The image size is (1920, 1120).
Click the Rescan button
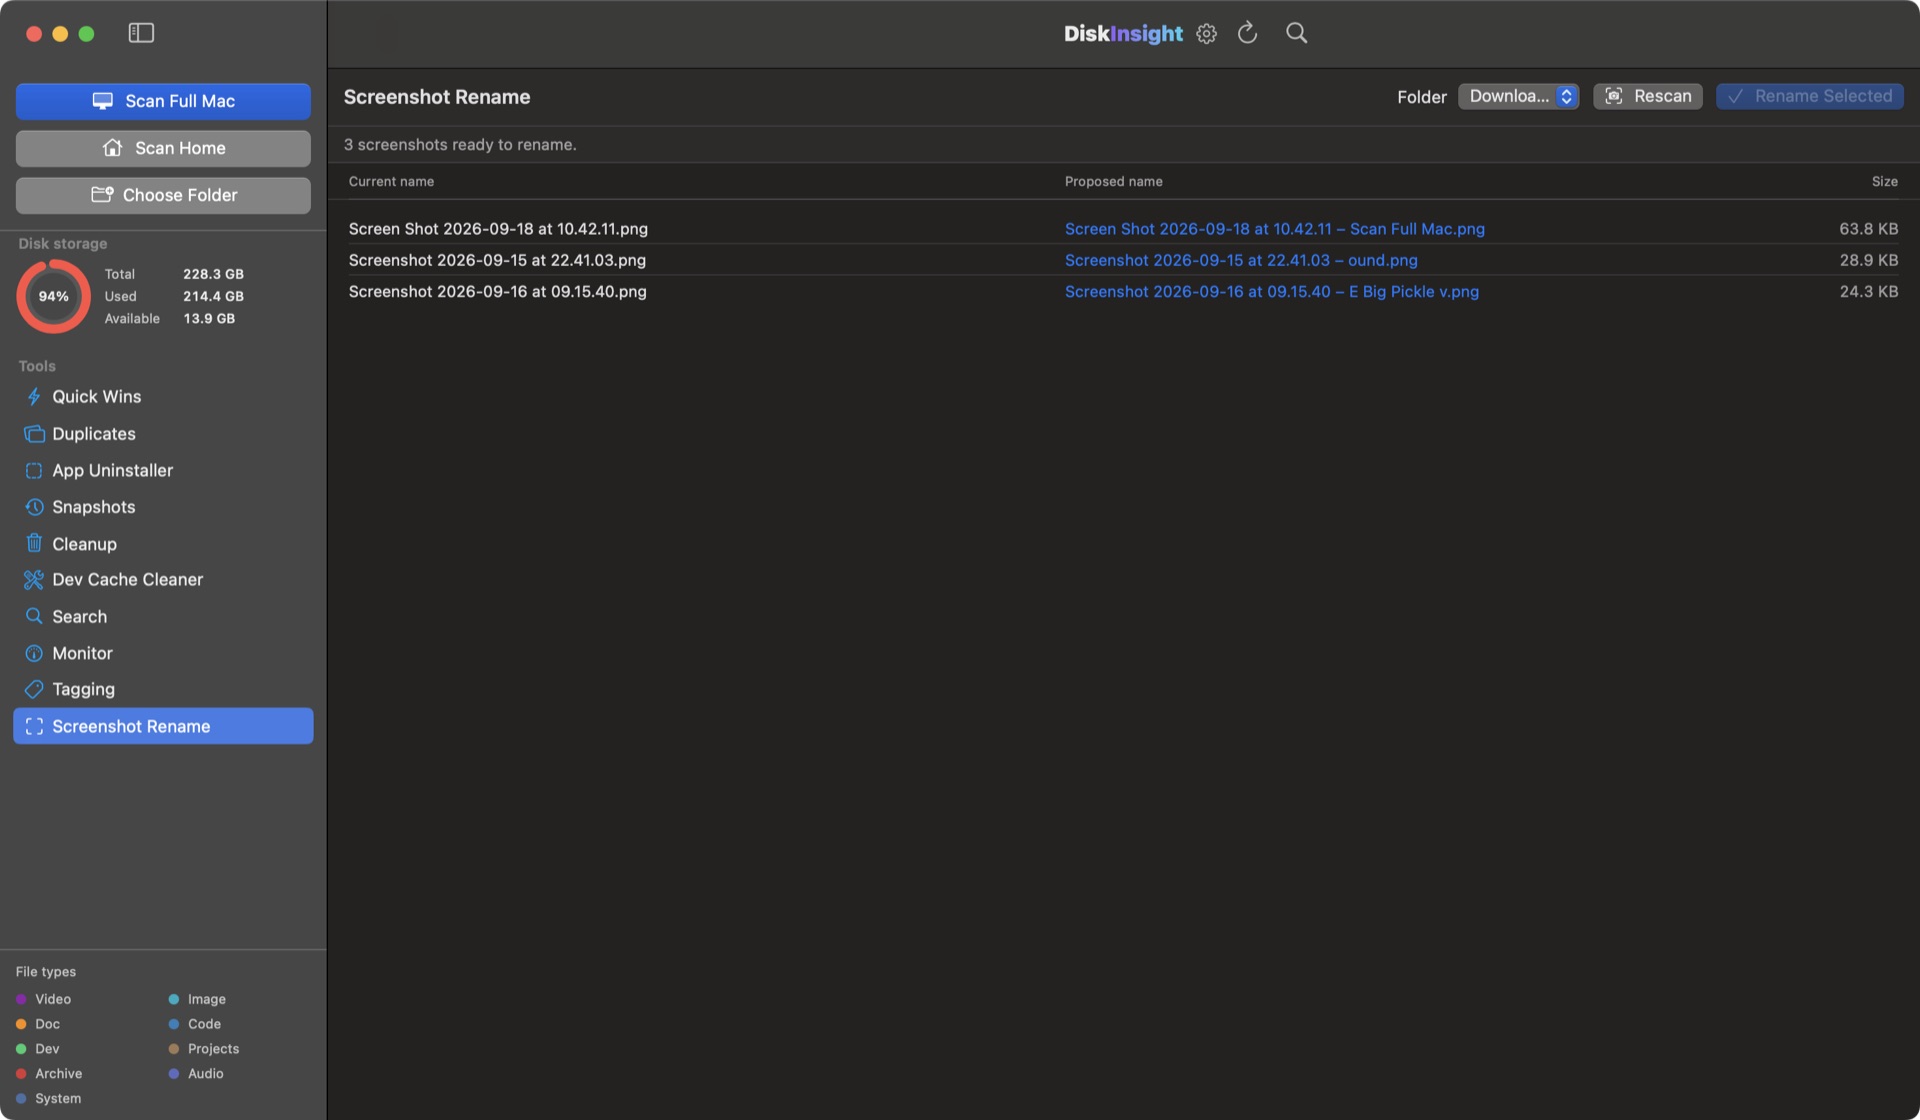pyautogui.click(x=1647, y=96)
